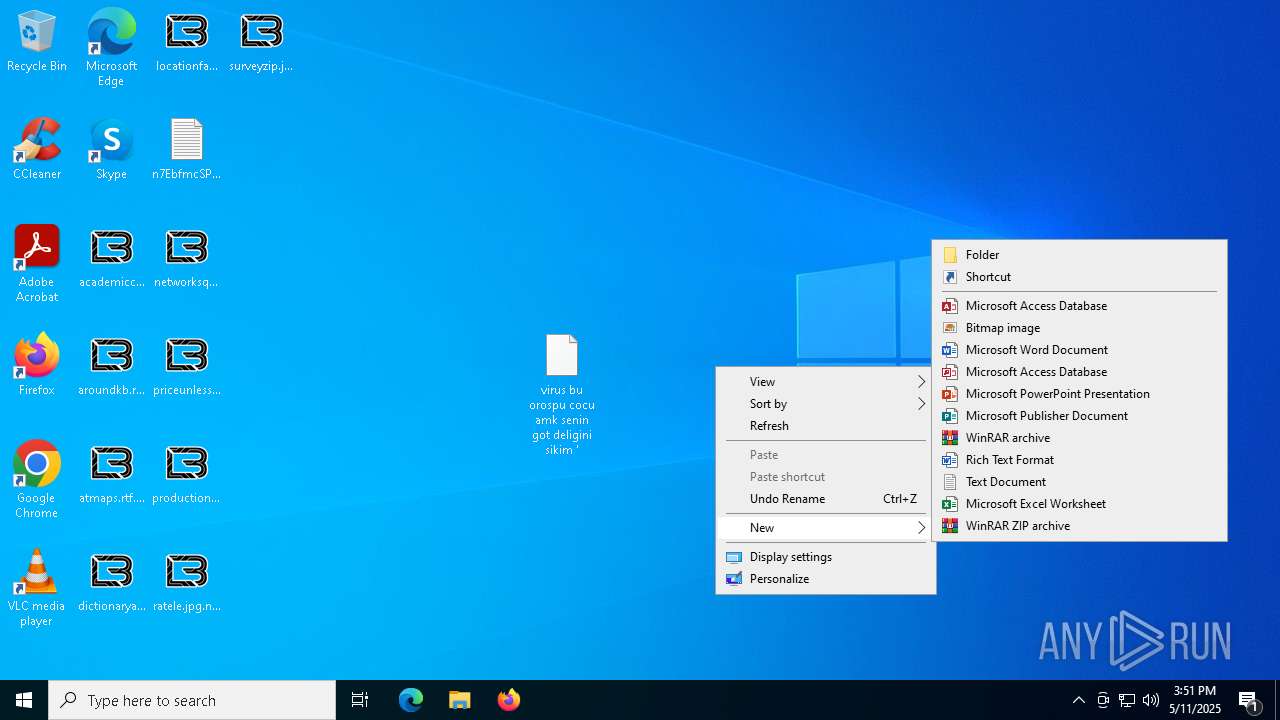Screen dimensions: 1280x720
Task: Select the production... desktop file icon
Action: click(186, 474)
